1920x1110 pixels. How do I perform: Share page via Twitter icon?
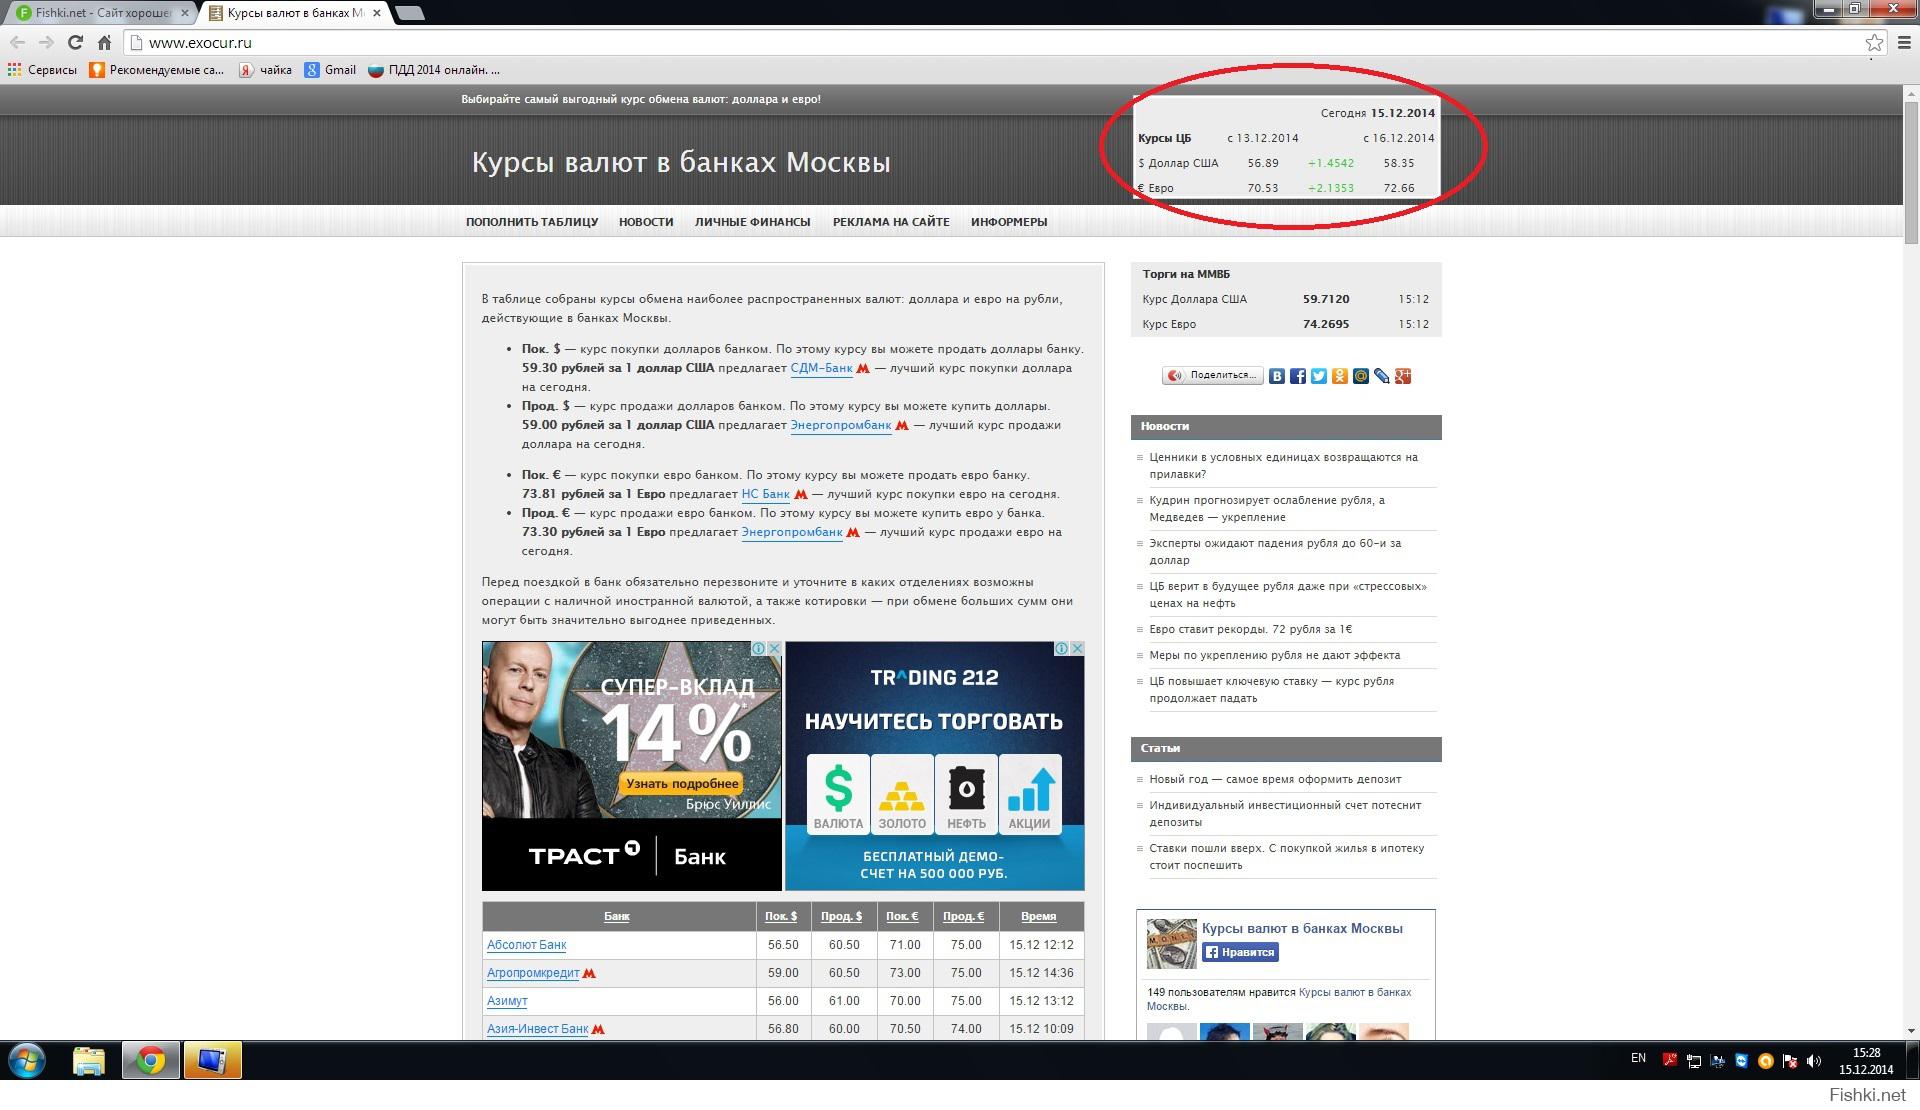tap(1319, 376)
